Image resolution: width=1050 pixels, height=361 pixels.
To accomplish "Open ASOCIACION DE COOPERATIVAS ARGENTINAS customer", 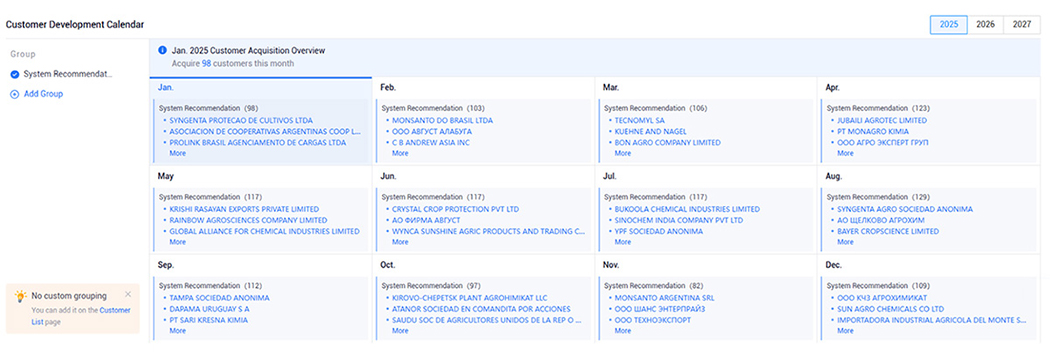I will click(265, 132).
